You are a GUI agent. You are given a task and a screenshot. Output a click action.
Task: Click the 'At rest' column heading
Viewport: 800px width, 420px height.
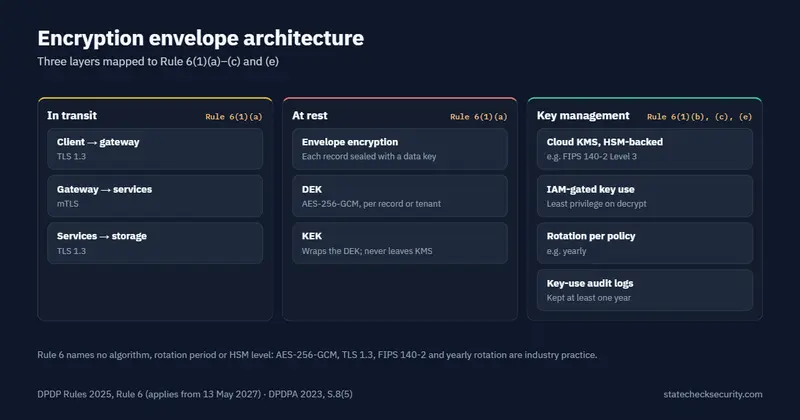310,115
